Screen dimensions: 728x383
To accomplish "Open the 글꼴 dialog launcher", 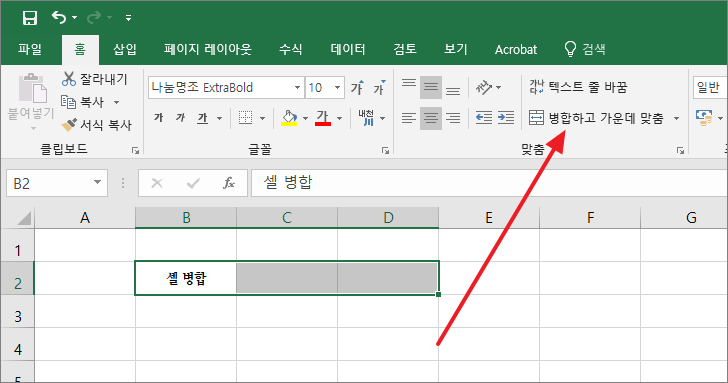I will point(385,150).
